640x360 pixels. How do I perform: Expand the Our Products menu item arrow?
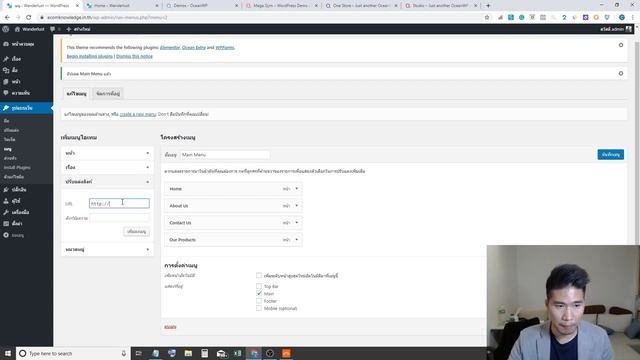click(x=297, y=240)
